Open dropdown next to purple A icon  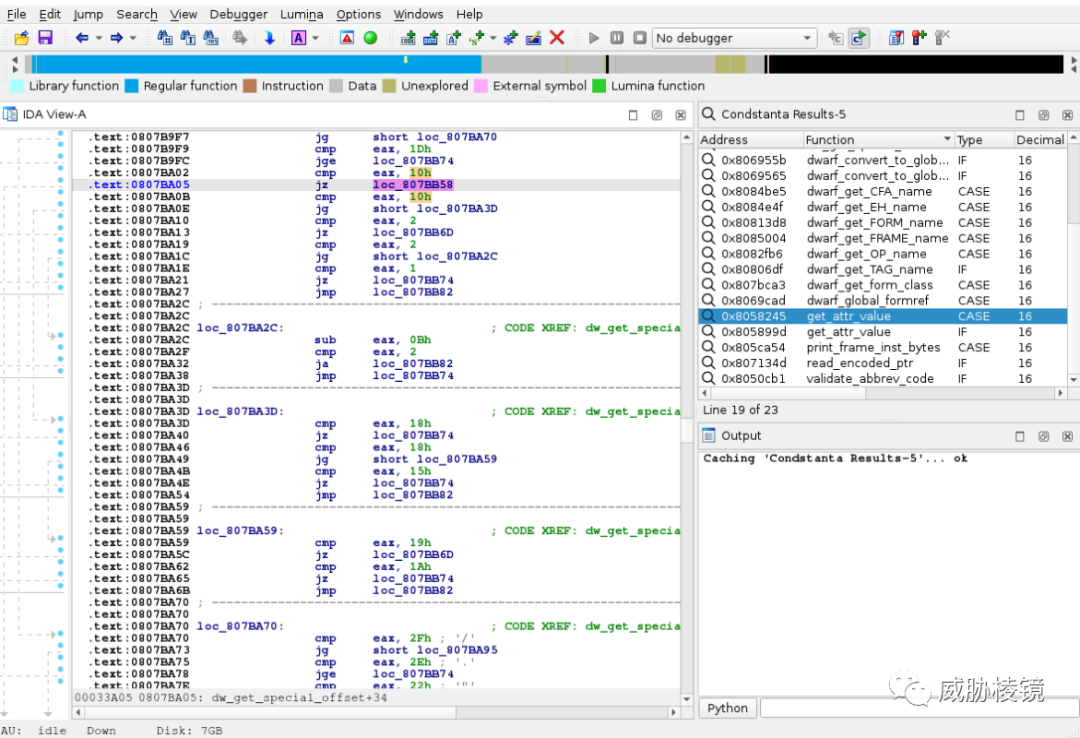point(315,38)
